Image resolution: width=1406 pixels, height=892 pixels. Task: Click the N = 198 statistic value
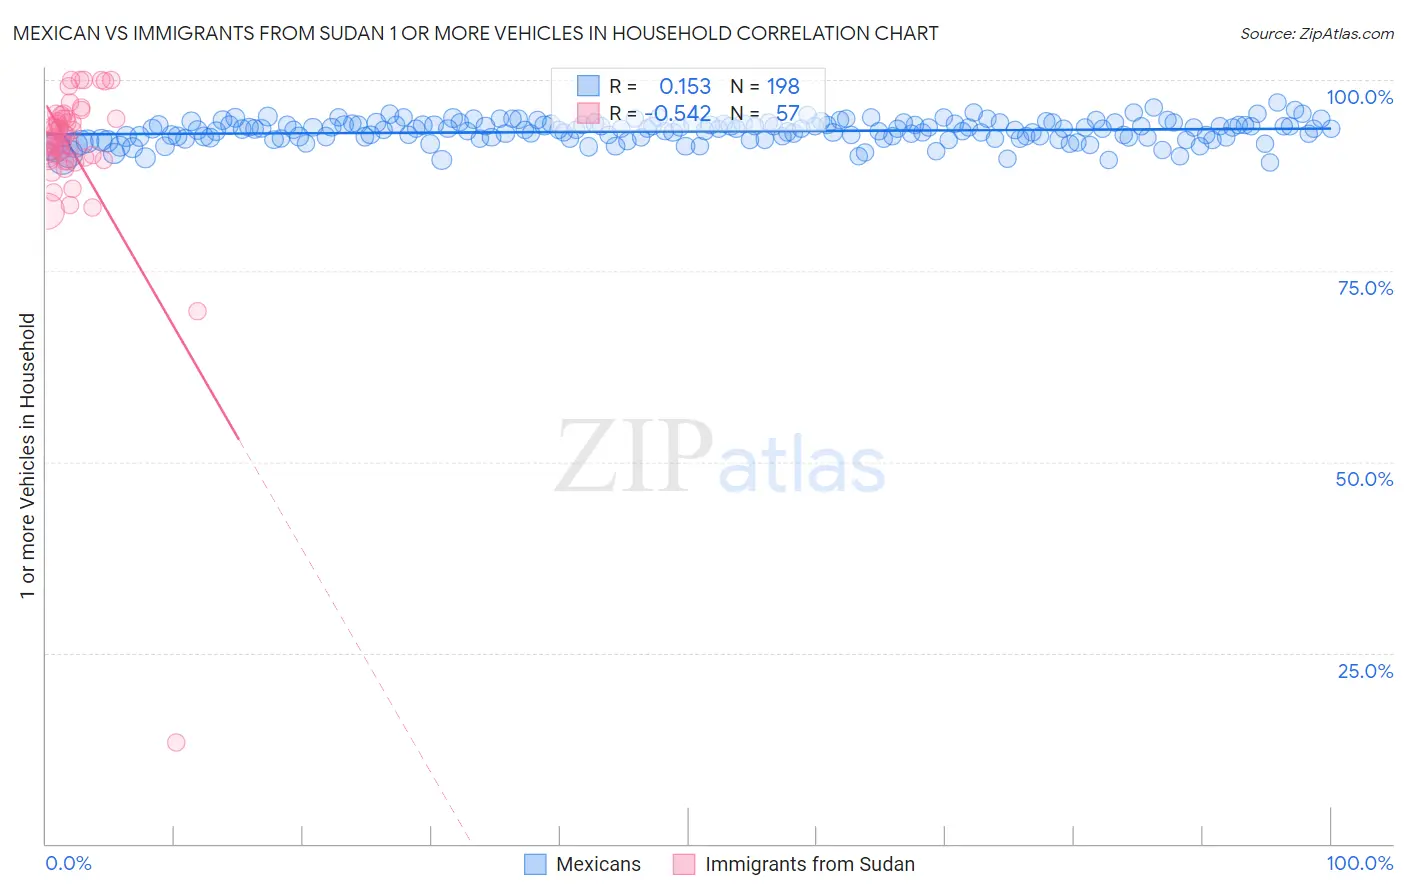coord(765,86)
